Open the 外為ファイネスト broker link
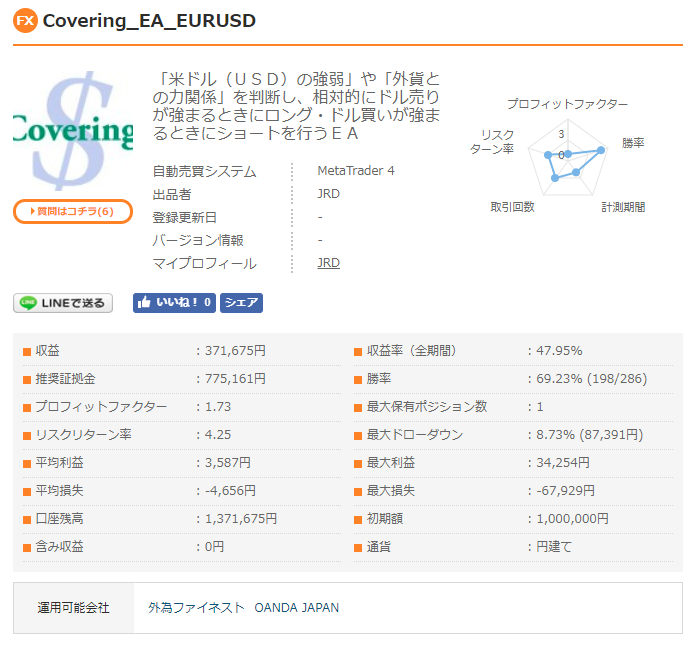Image resolution: width=700 pixels, height=662 pixels. [196, 608]
